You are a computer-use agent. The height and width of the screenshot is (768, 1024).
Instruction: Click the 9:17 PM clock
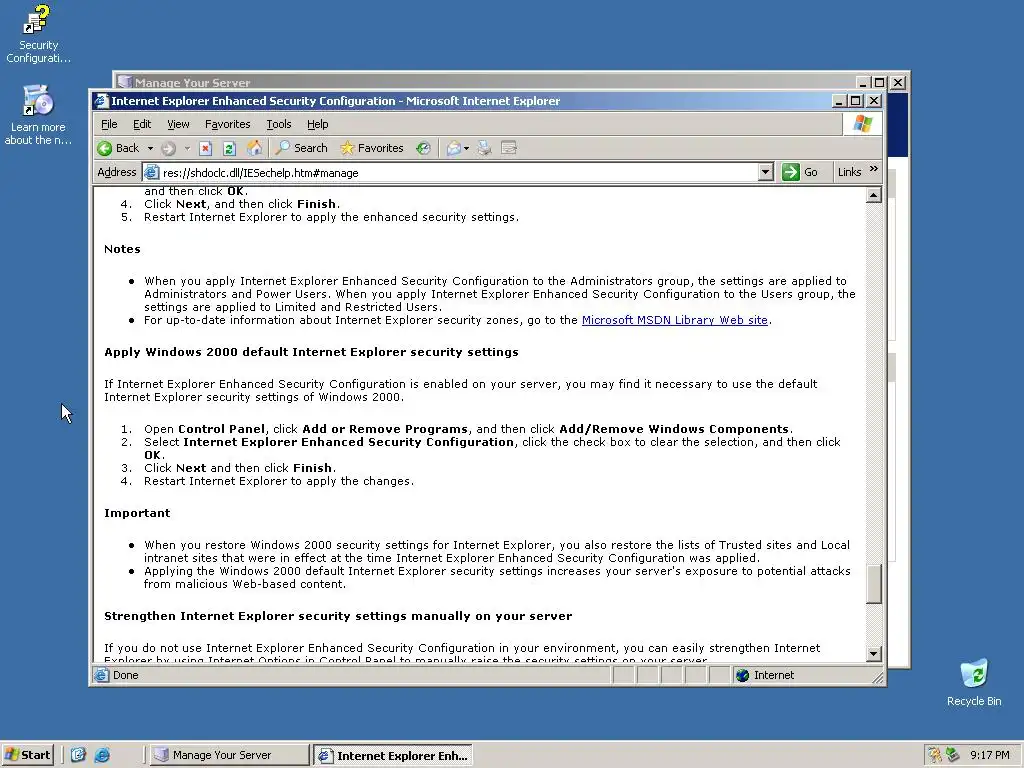click(989, 755)
